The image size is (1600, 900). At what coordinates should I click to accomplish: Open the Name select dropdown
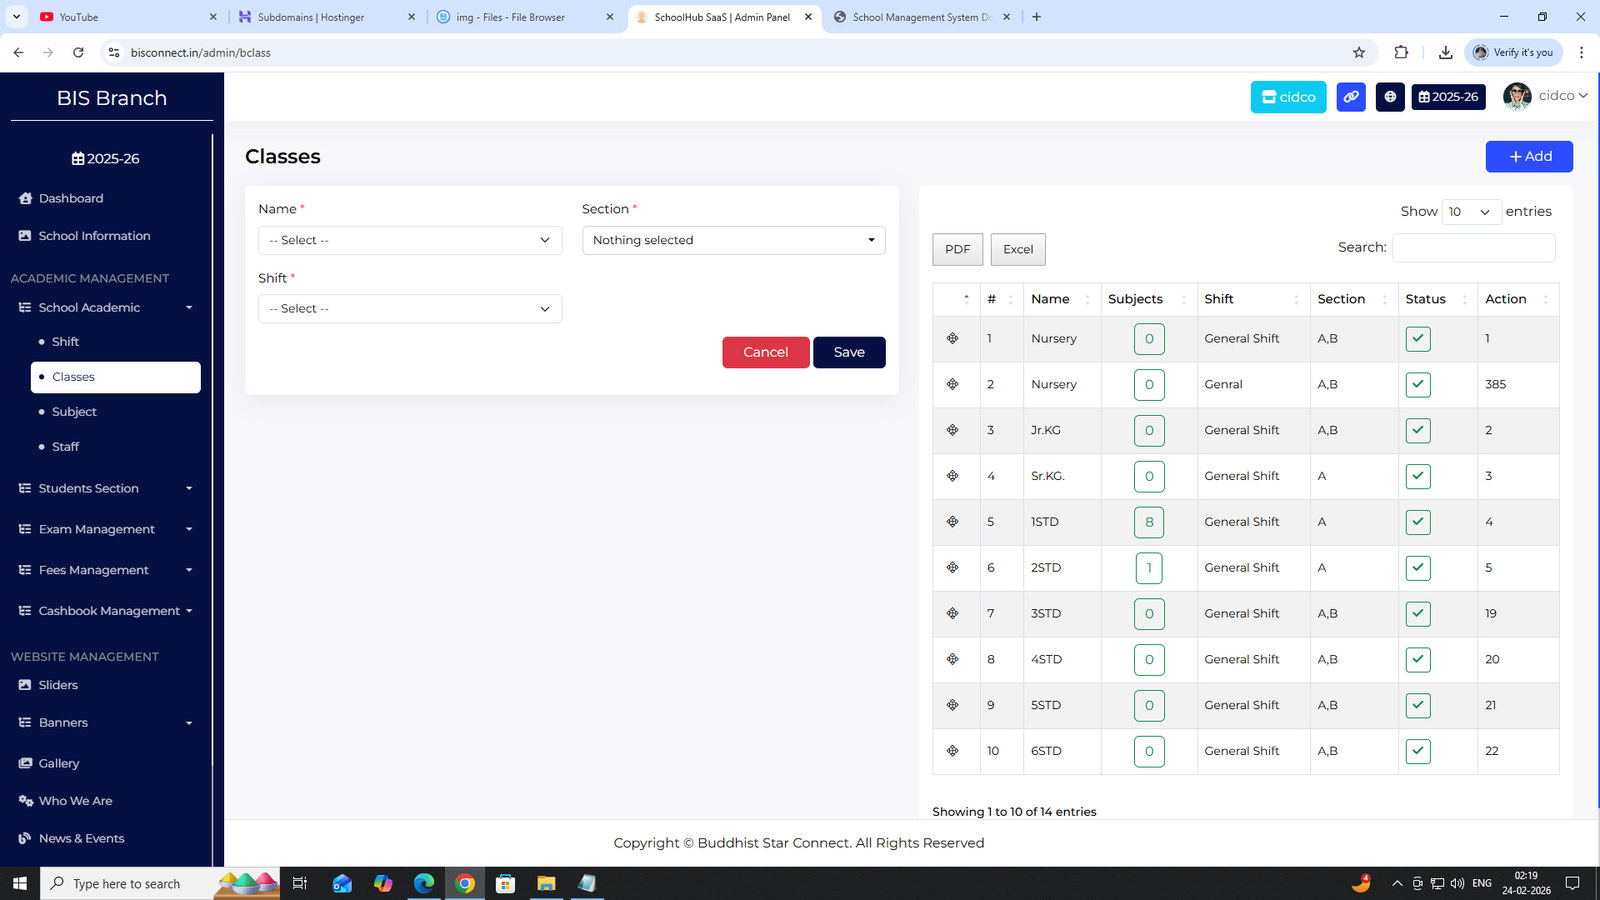coord(409,240)
